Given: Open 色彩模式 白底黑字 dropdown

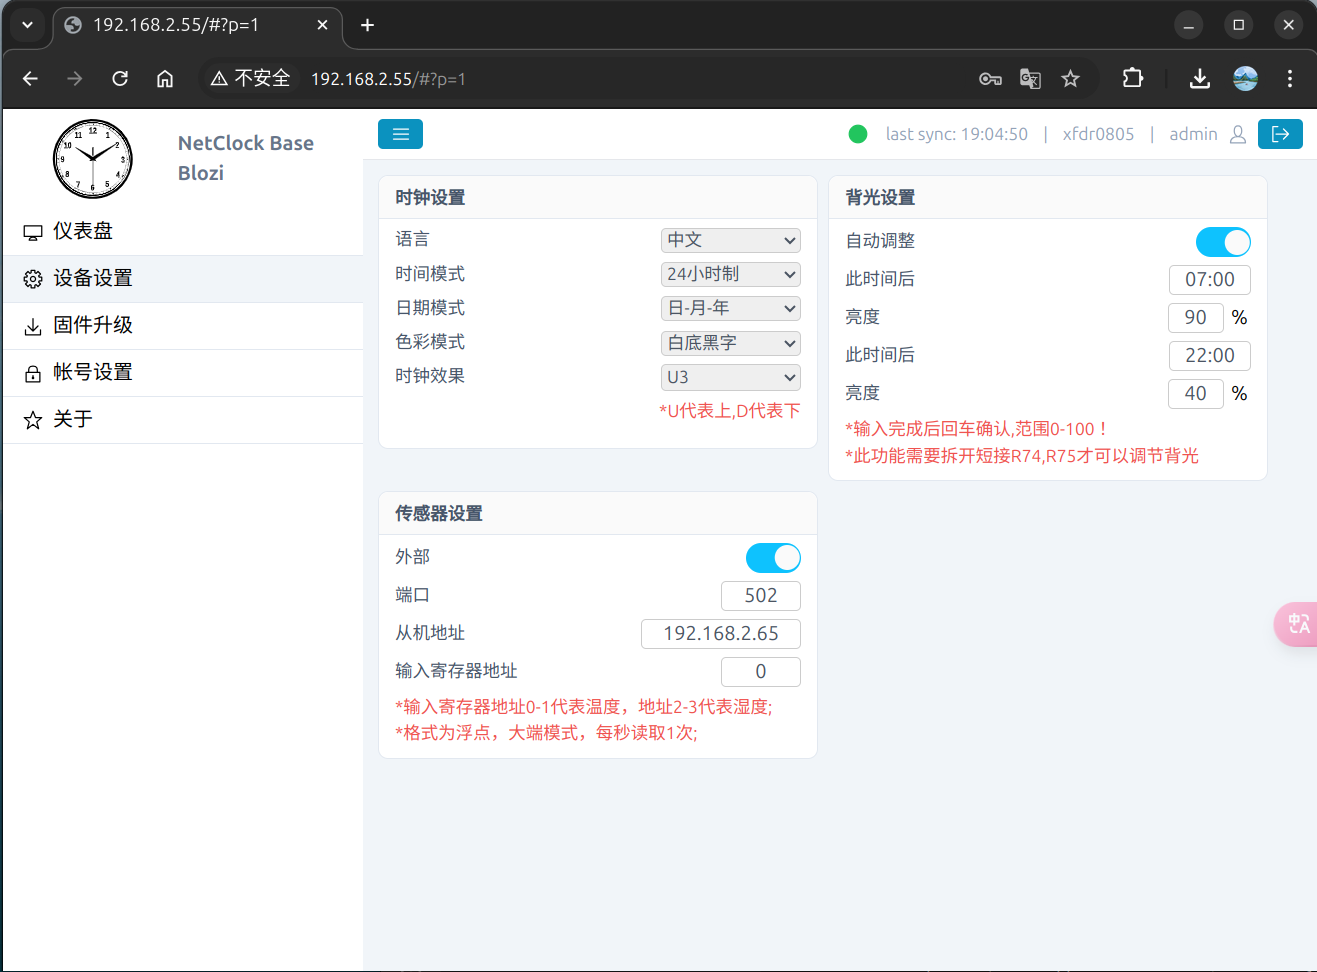Looking at the screenshot, I should tap(731, 343).
